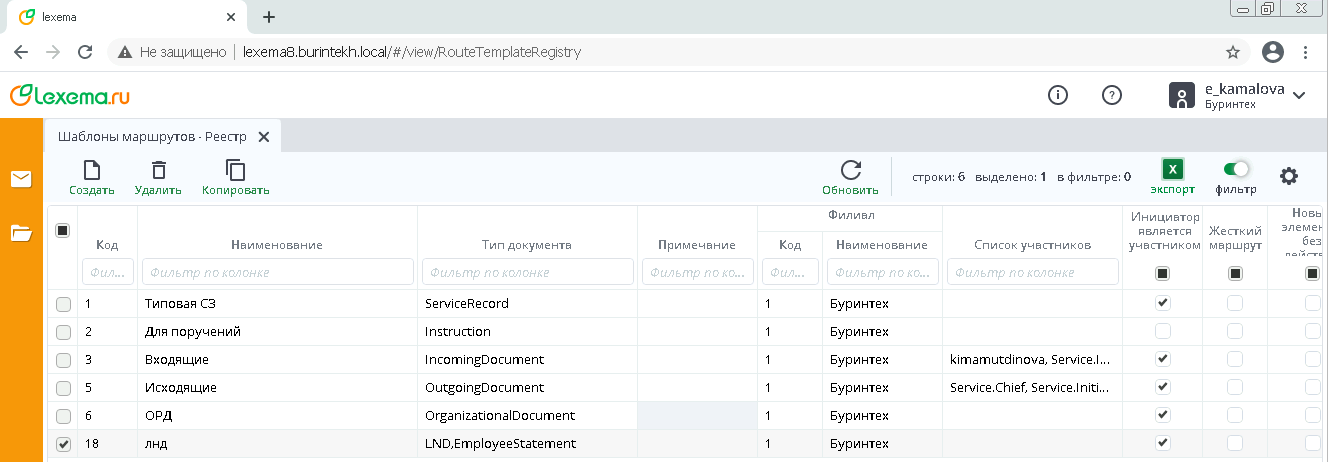This screenshot has height=462, width=1328.
Task: Open the mail envelope icon in sidebar
Action: (21, 179)
